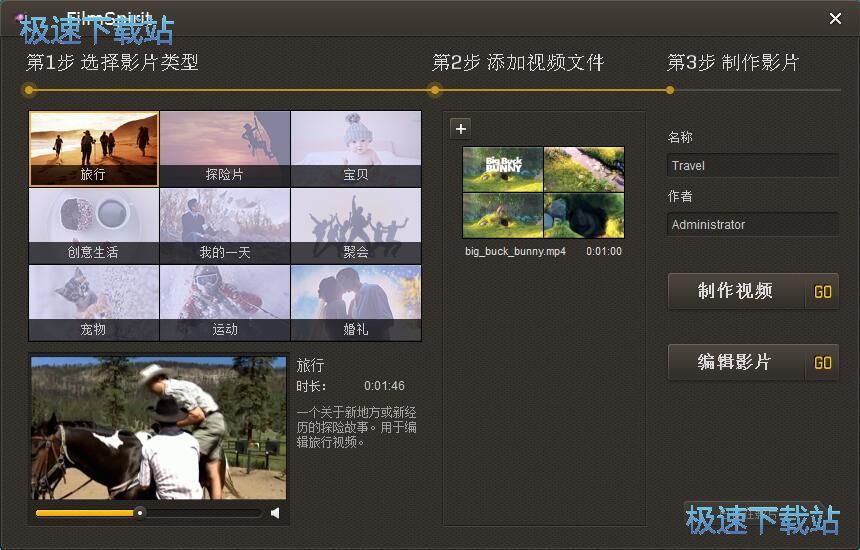
Task: Choose the 聚会 film type
Action: (x=356, y=226)
